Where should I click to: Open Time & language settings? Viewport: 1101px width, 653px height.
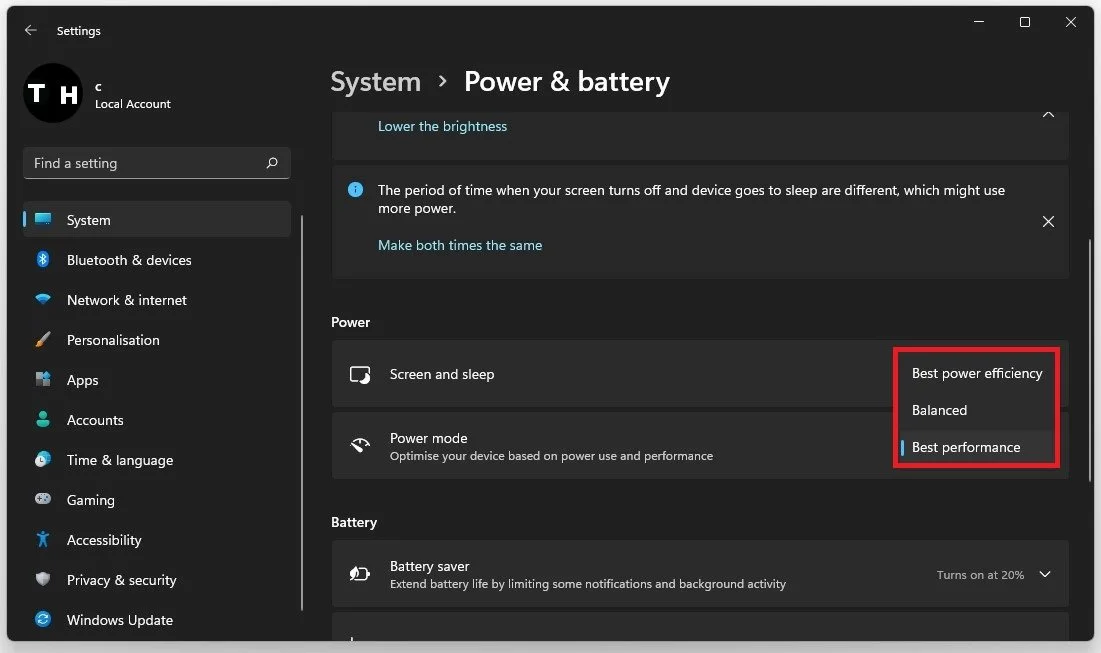(157, 460)
